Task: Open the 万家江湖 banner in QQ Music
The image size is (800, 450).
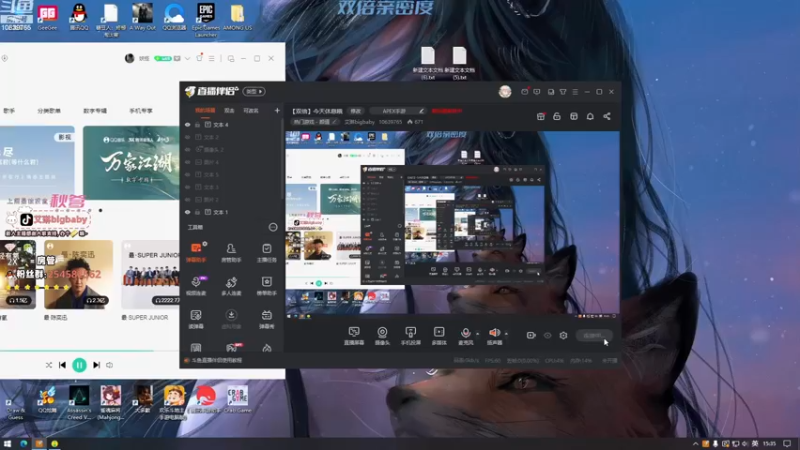Action: click(x=132, y=162)
